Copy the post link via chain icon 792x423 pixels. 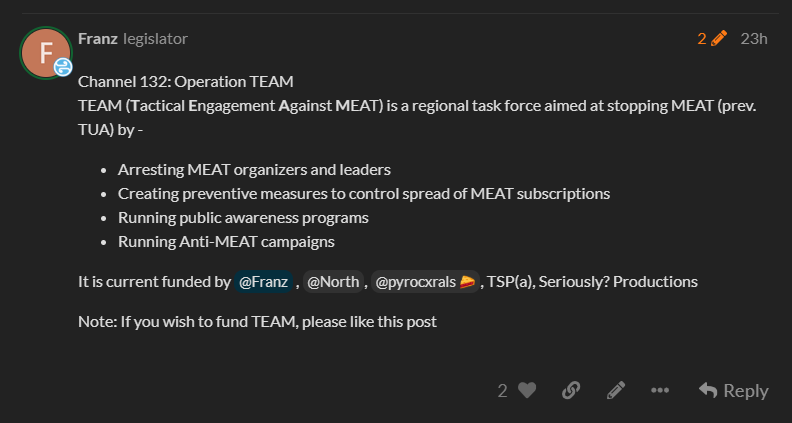(571, 390)
